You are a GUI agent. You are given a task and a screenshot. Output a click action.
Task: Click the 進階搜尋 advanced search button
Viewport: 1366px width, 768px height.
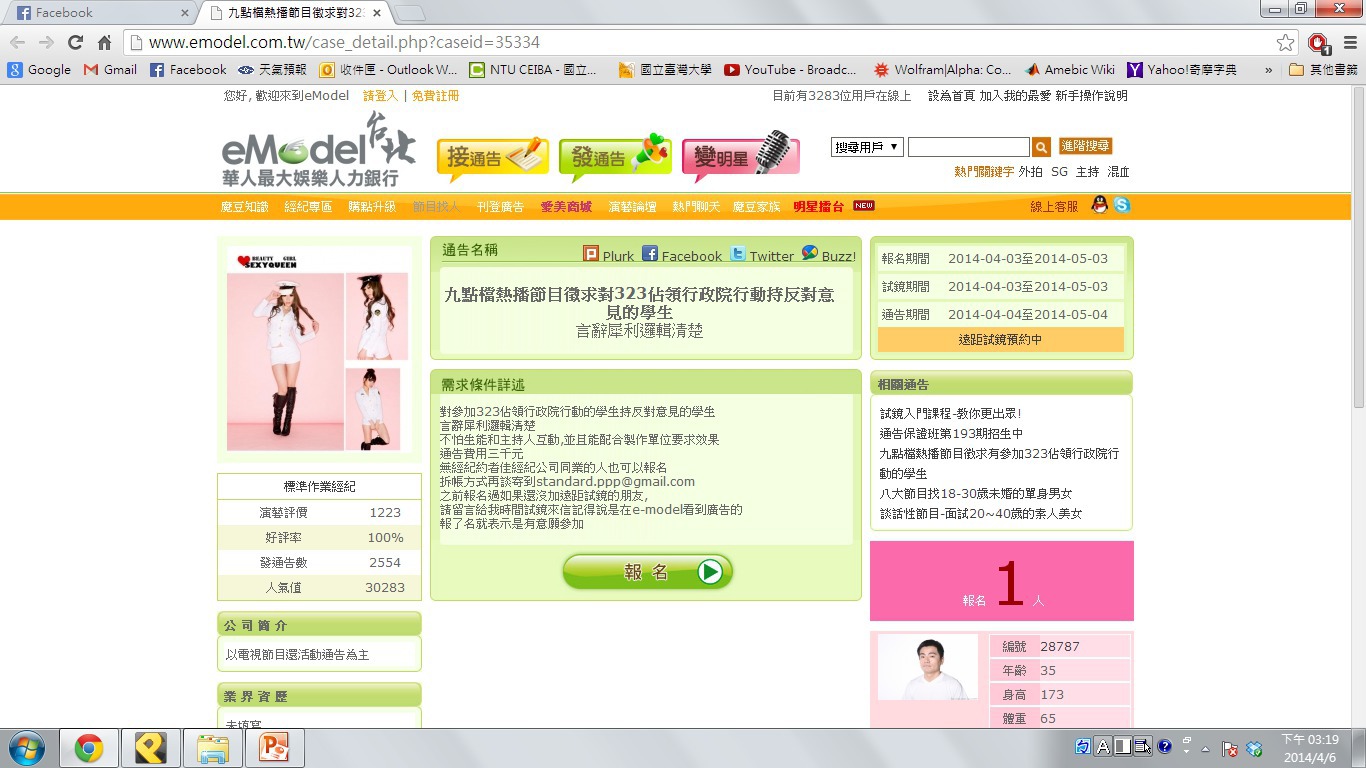[x=1085, y=146]
